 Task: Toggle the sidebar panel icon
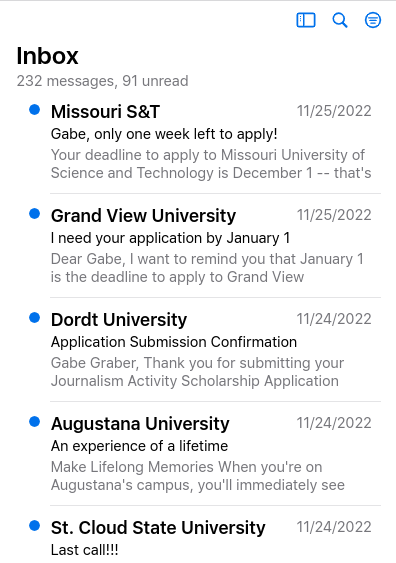tap(306, 20)
